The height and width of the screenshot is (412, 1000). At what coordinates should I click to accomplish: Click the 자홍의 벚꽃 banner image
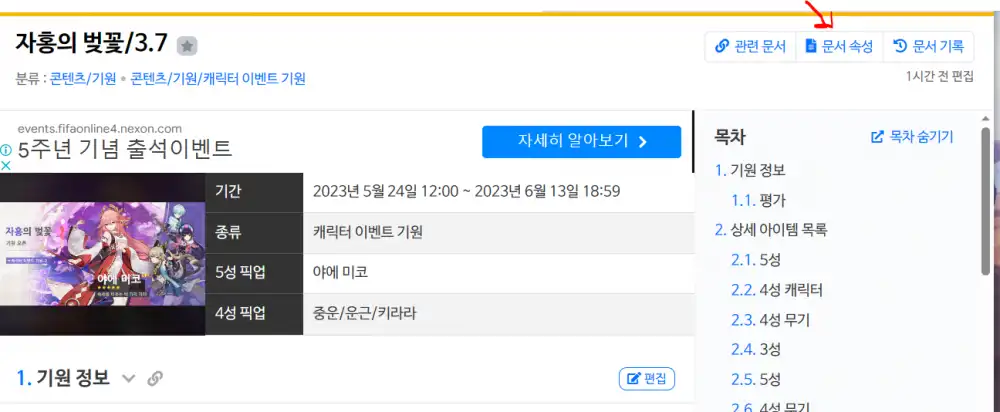coord(100,255)
